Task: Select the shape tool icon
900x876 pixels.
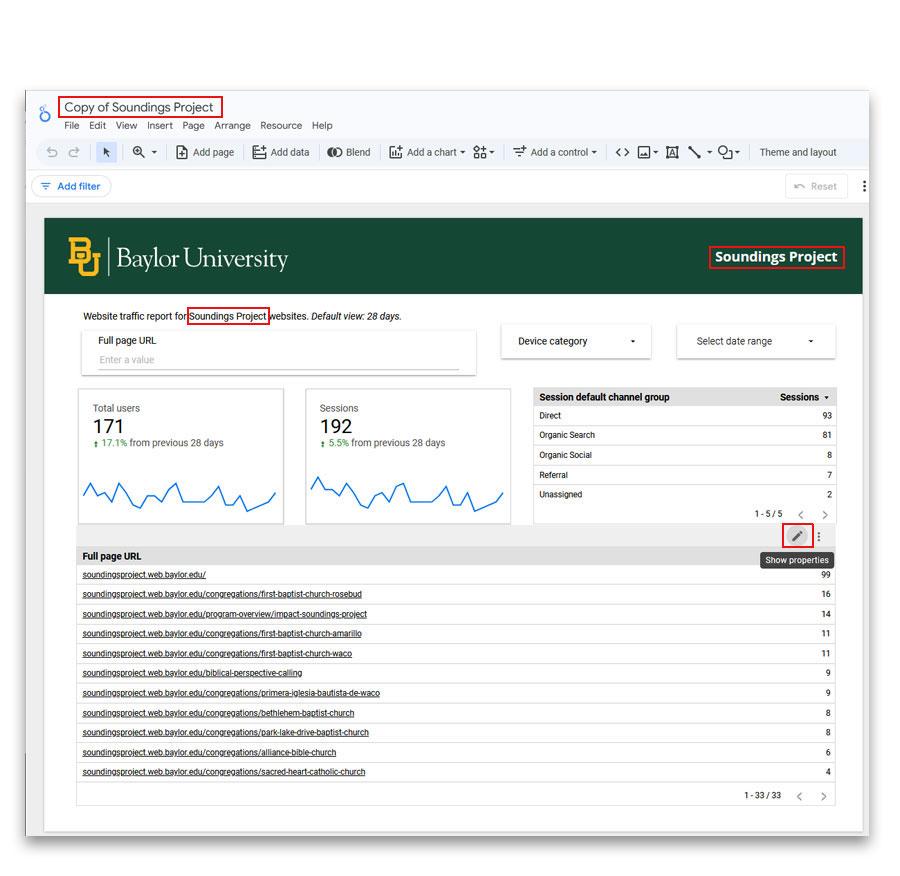Action: click(726, 152)
